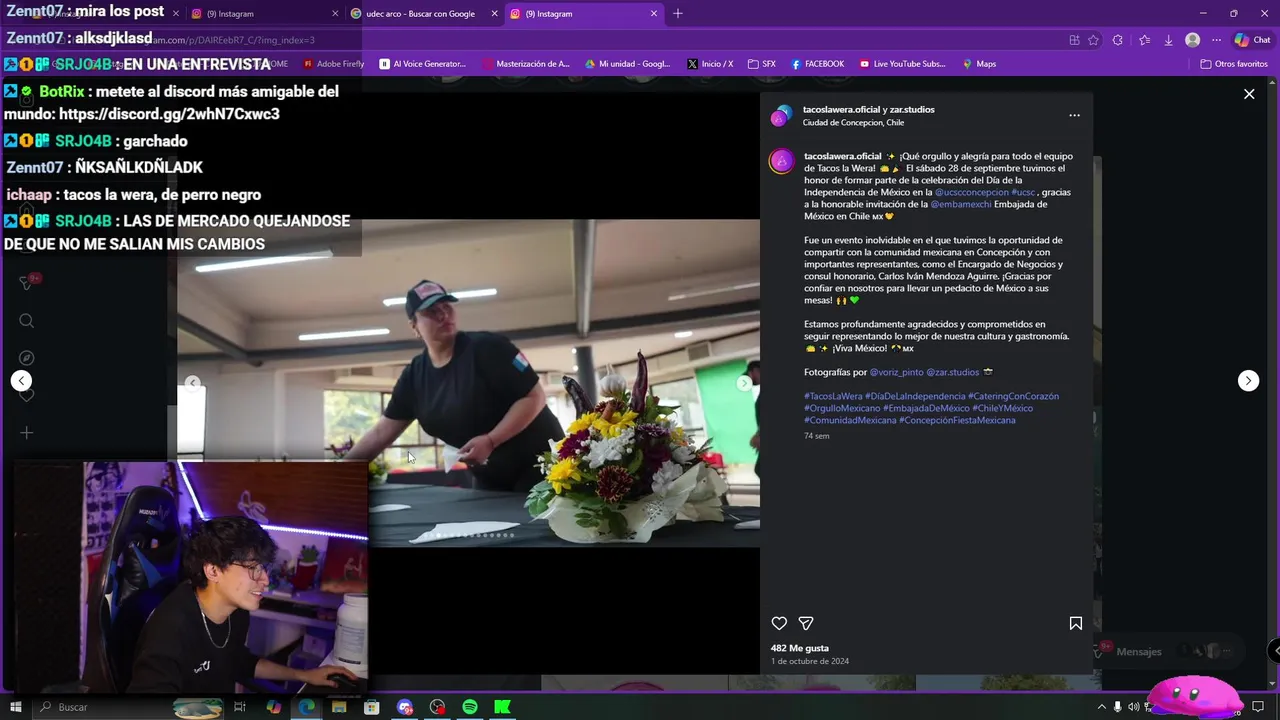The width and height of the screenshot is (1280, 720).
Task: Open volume control in system tray
Action: click(x=1133, y=707)
